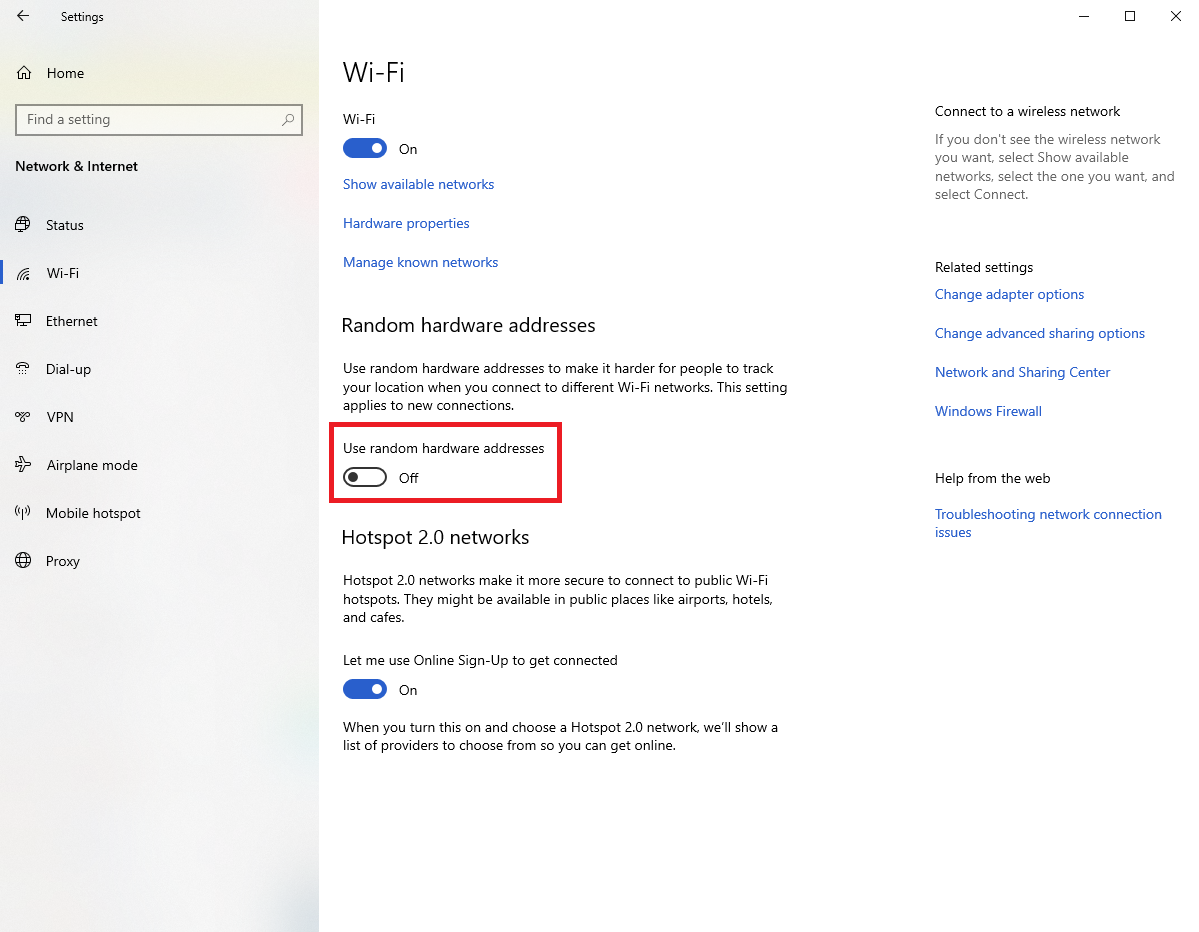Open Hardware properties link
The width and height of the screenshot is (1199, 932).
point(406,223)
